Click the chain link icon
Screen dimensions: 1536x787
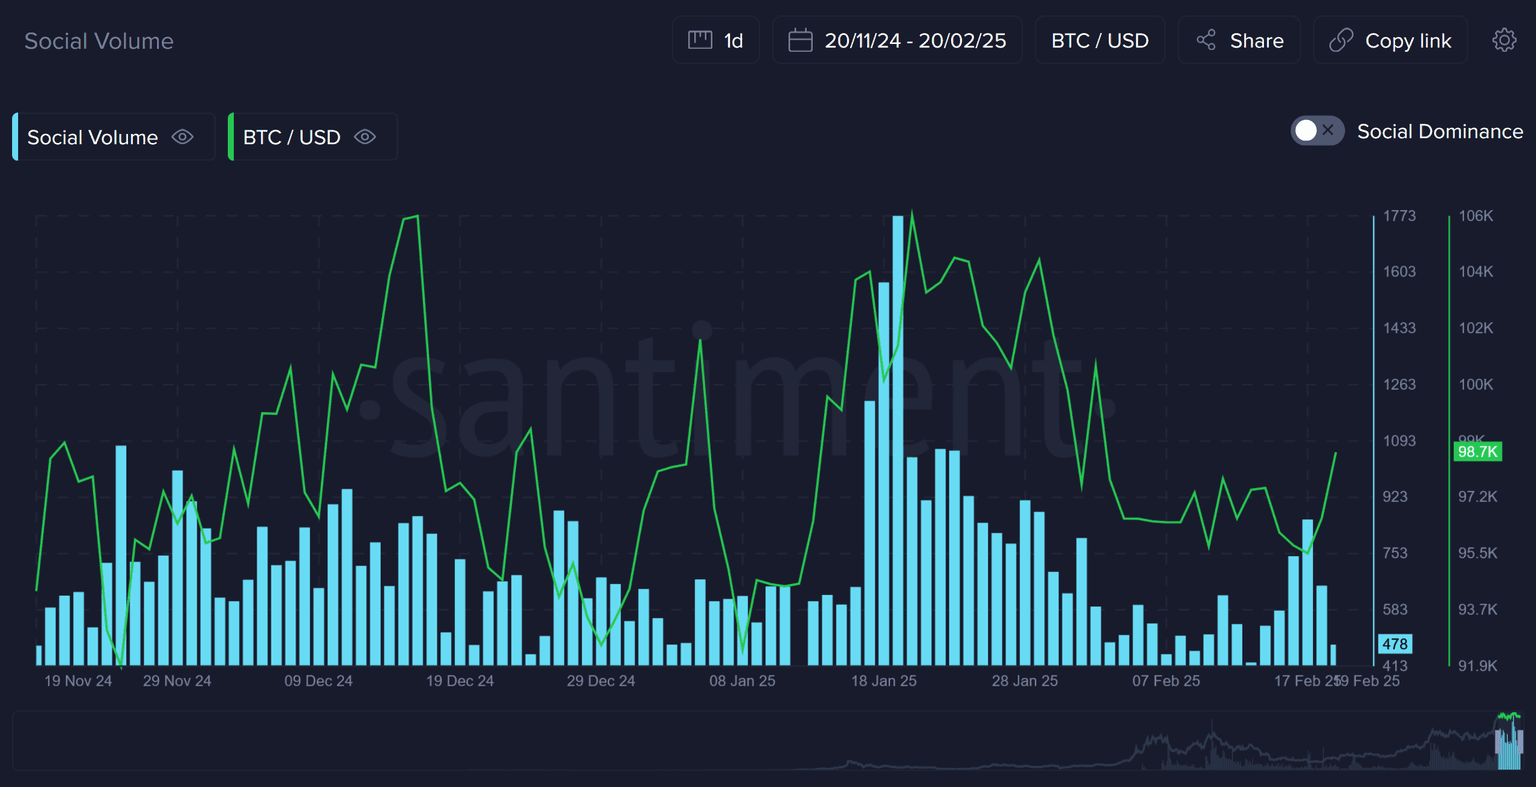click(1340, 40)
